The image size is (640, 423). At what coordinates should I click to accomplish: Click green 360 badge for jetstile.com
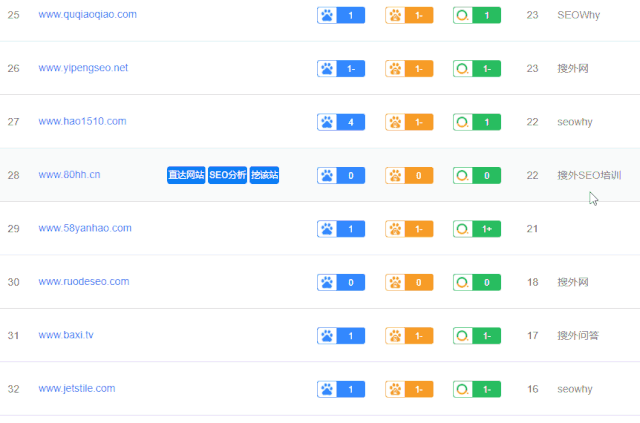tap(477, 389)
